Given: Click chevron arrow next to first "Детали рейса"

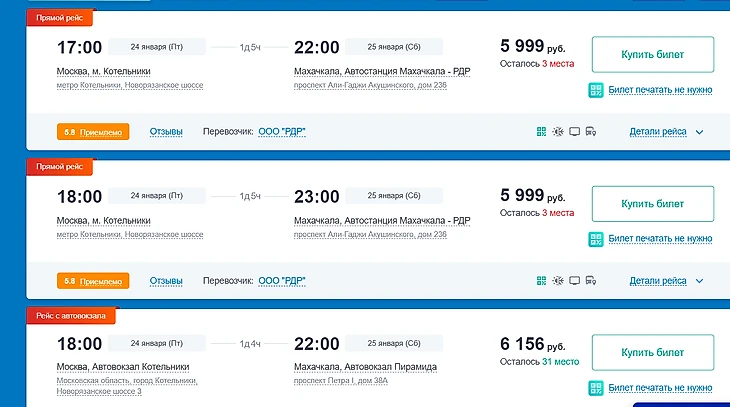Looking at the screenshot, I should (x=699, y=132).
